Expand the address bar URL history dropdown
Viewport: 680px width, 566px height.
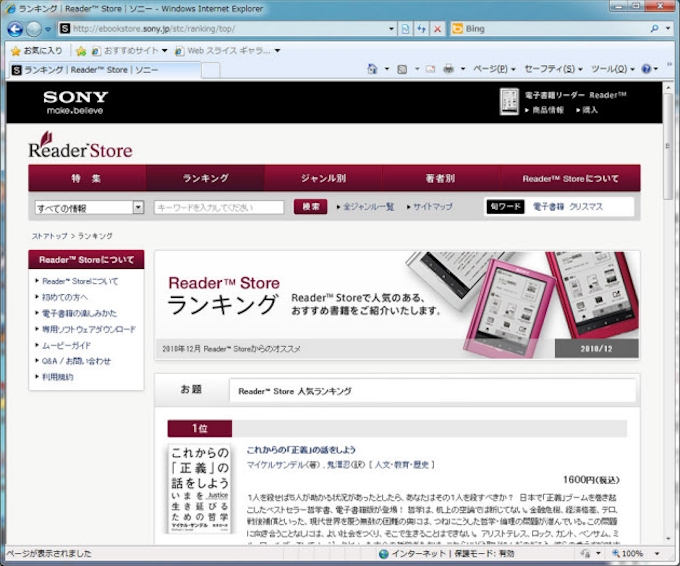[x=391, y=29]
